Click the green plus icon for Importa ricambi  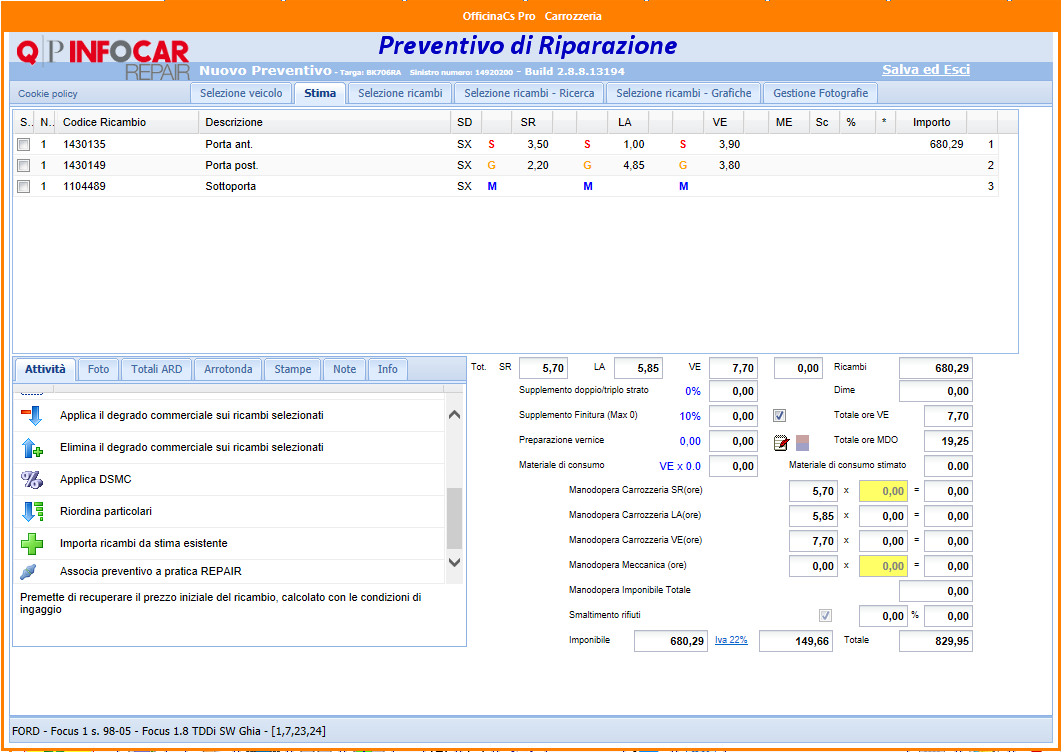[x=32, y=544]
